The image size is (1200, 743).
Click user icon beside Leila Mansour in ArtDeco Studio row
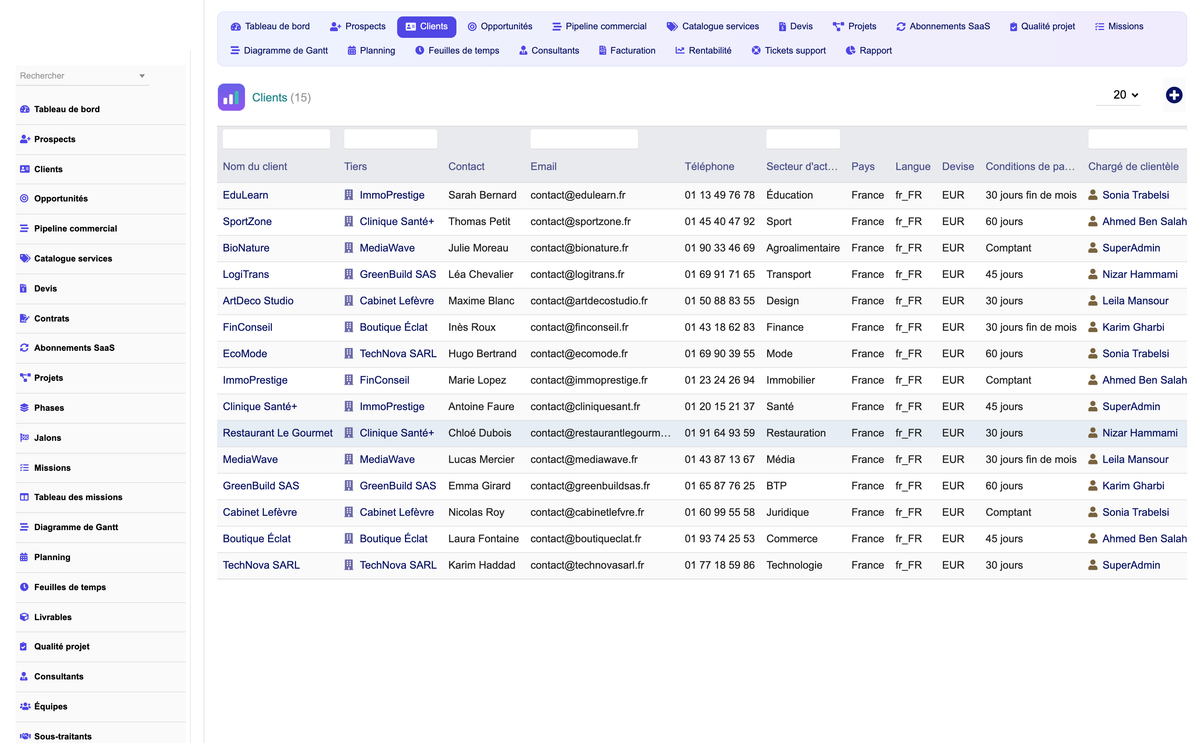pos(1093,301)
